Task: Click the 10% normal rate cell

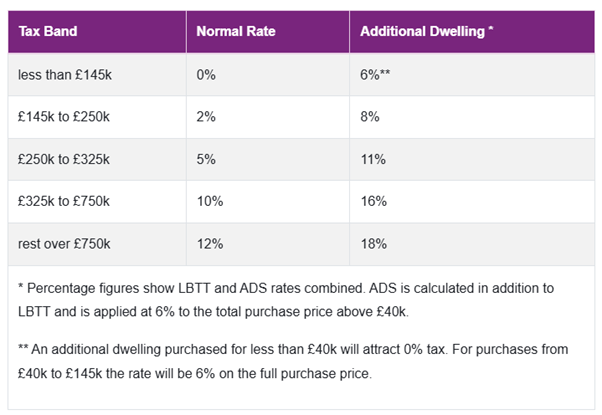Action: click(210, 201)
